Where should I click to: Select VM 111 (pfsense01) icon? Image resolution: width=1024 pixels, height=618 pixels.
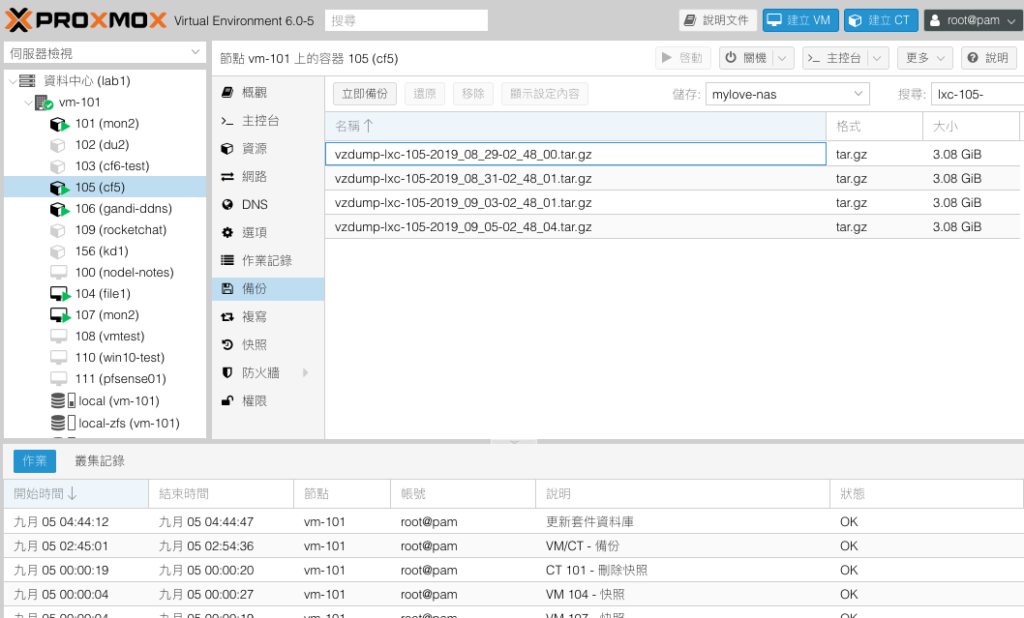click(x=59, y=379)
